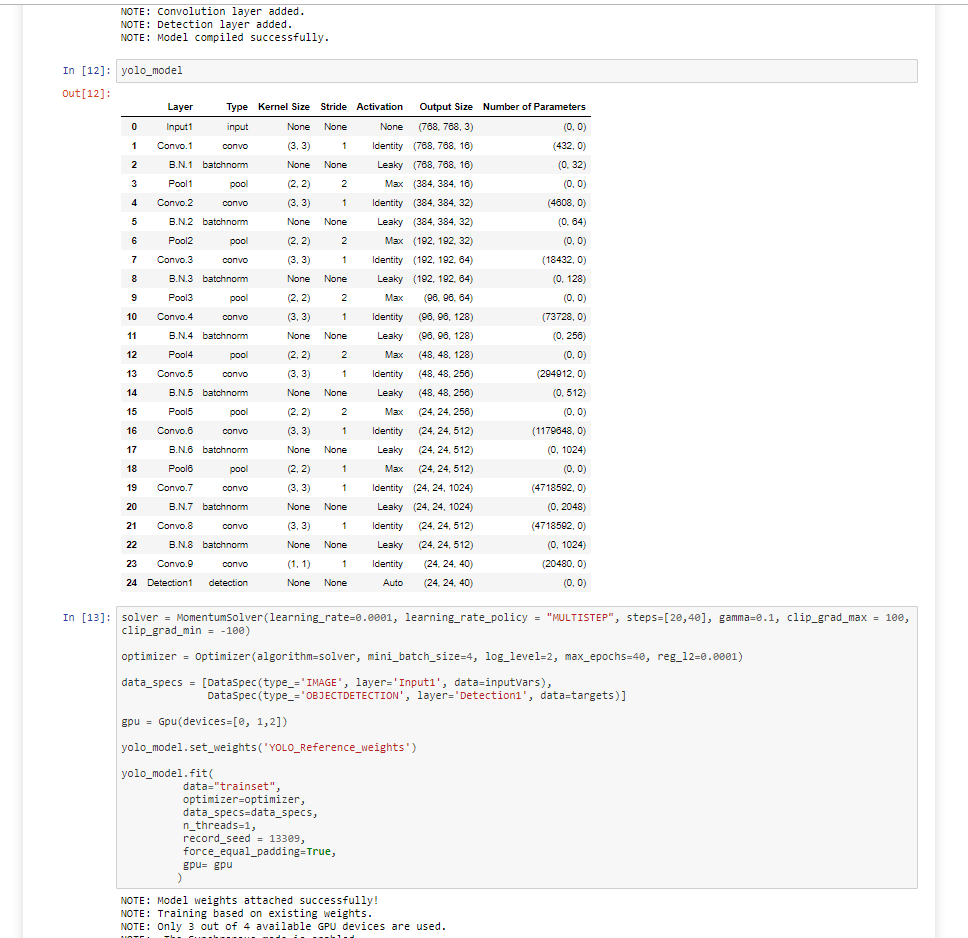Screen dimensions: 968x938
Task: Select the Input1 layer cell
Action: pos(179,127)
